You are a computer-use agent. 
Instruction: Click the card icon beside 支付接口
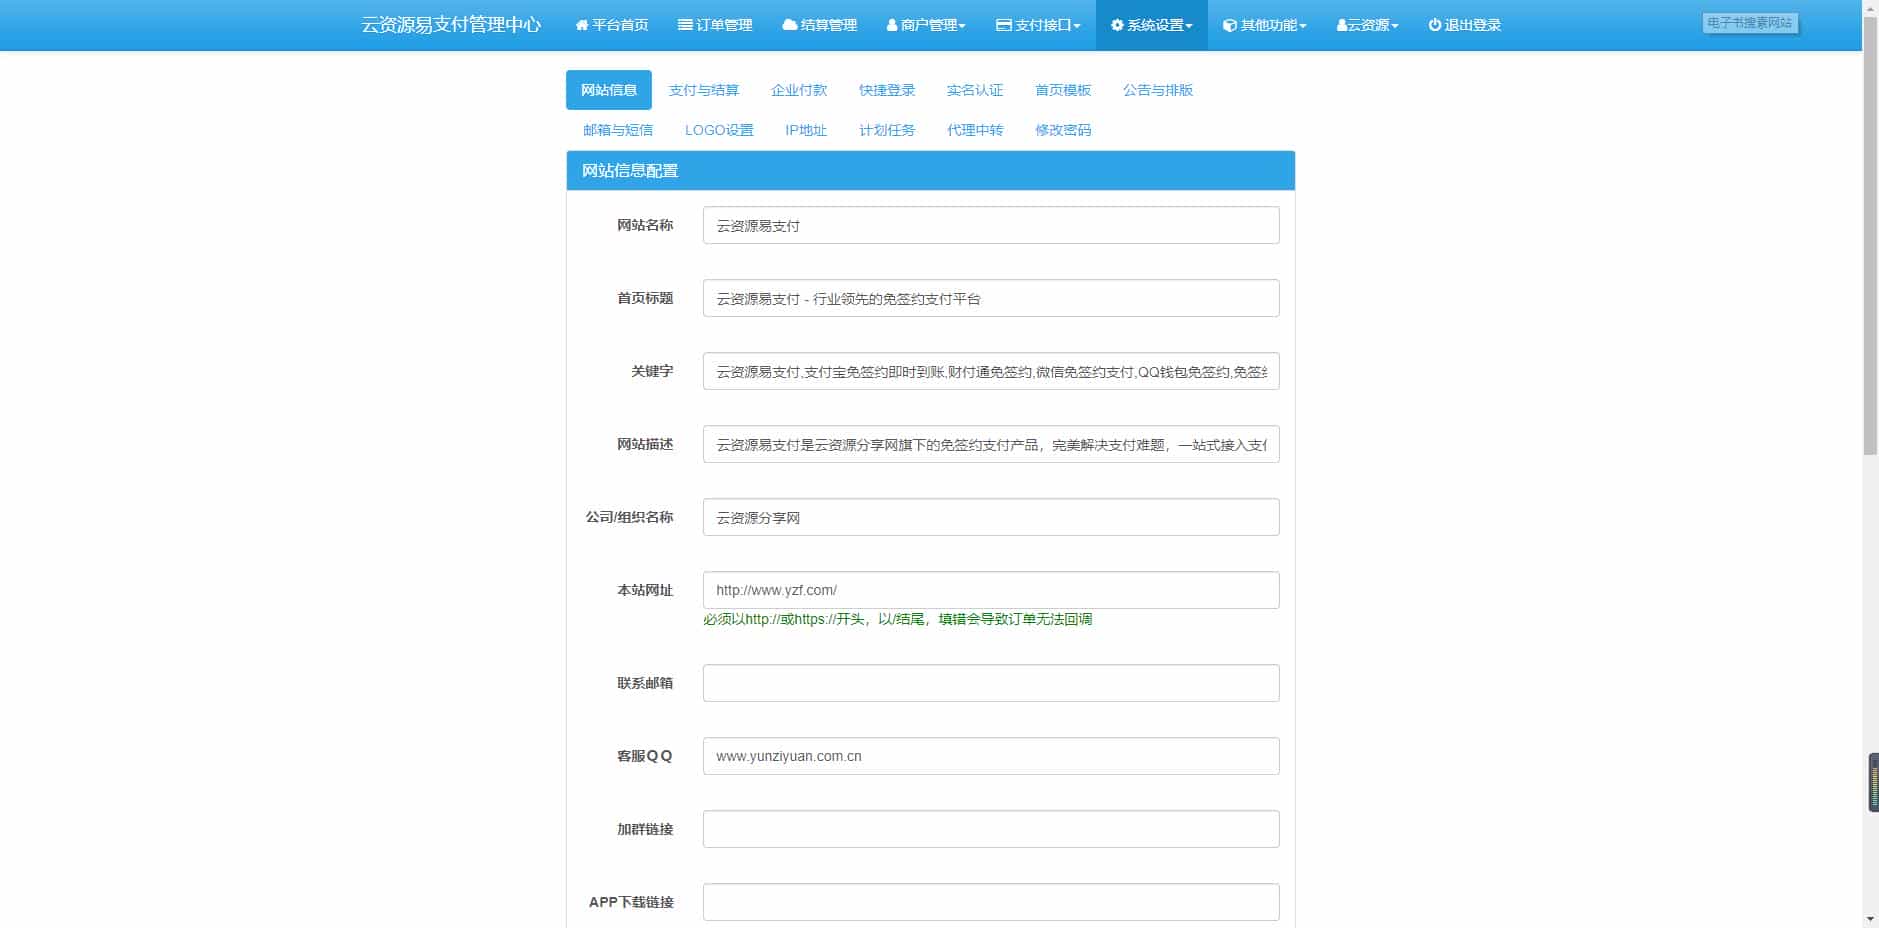[1004, 25]
